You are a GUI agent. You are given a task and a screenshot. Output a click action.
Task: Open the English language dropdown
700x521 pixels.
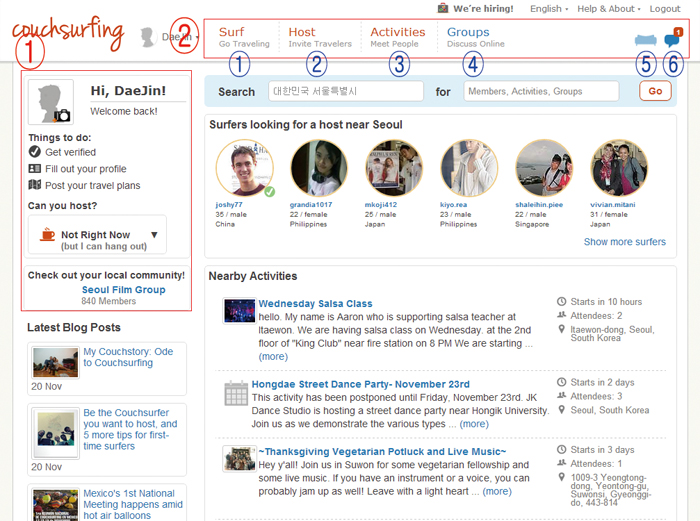[x=549, y=9]
